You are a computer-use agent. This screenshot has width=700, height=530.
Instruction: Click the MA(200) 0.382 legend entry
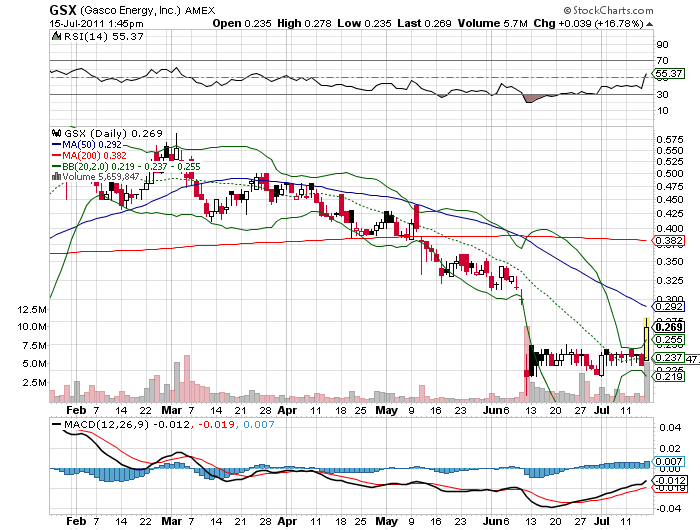pos(89,156)
